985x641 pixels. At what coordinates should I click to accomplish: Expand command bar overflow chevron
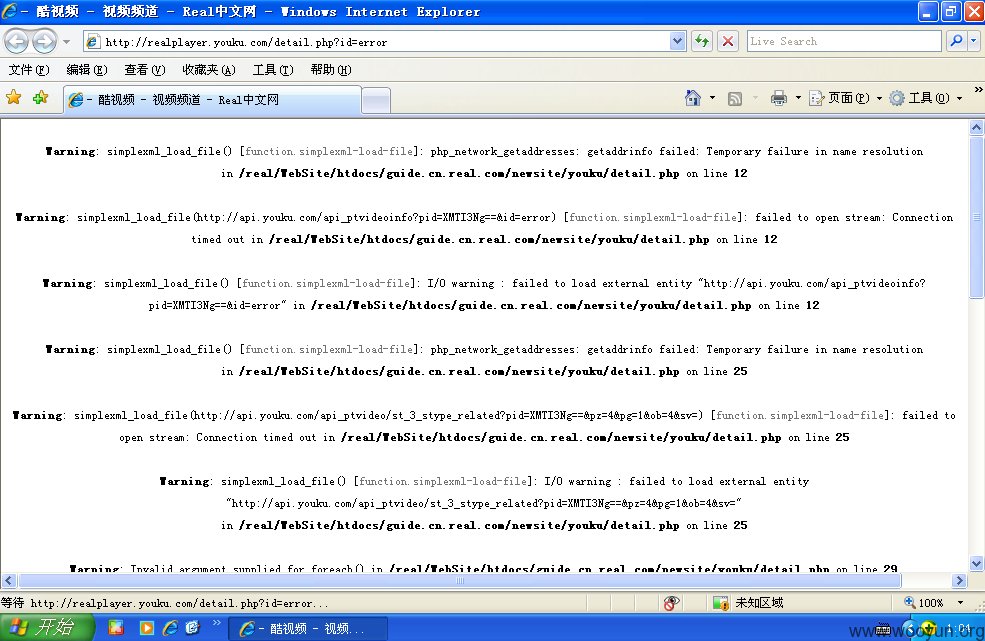(x=978, y=90)
